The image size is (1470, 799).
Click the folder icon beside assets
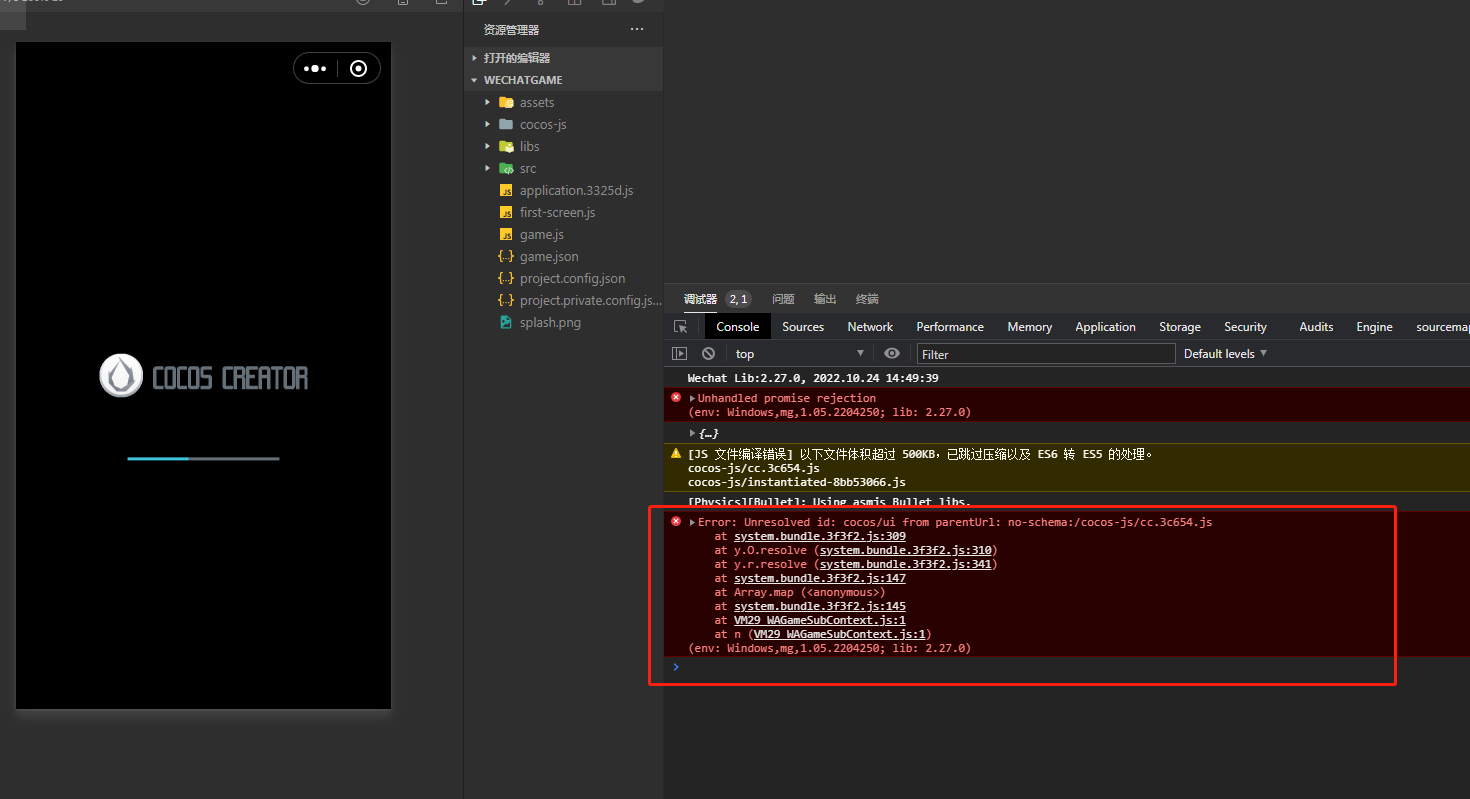coord(506,102)
